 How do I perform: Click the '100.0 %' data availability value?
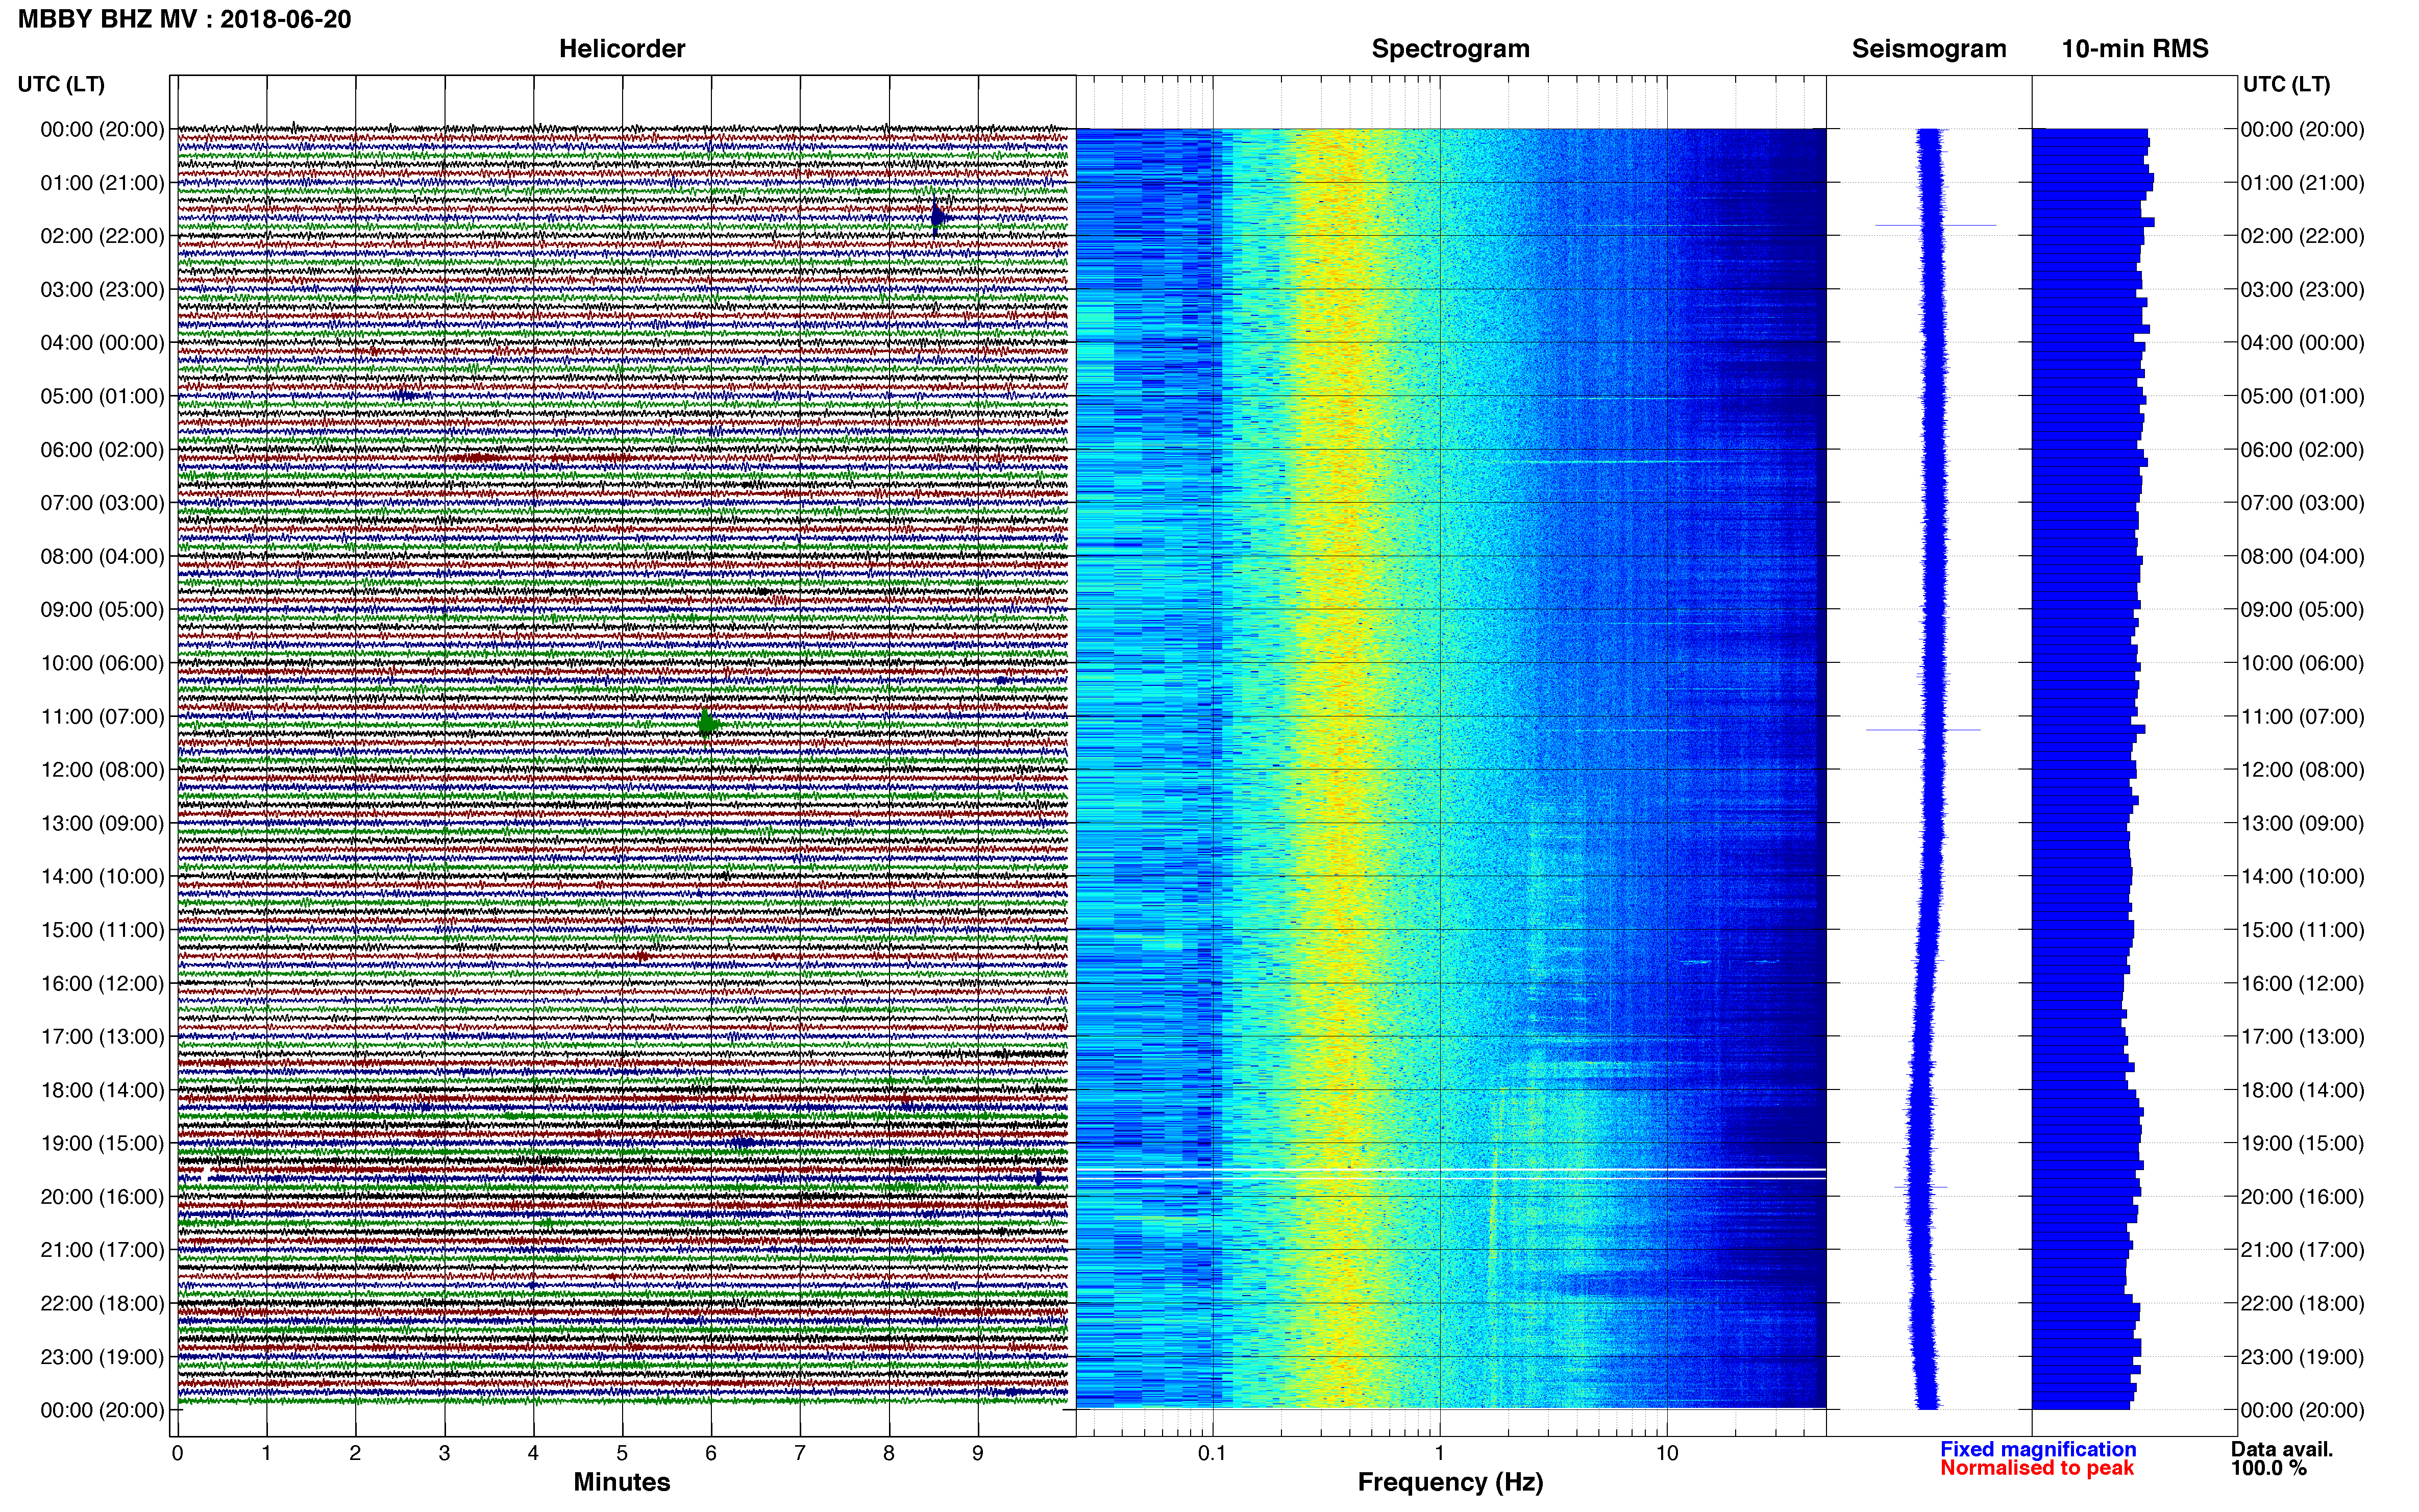[x=2268, y=1468]
